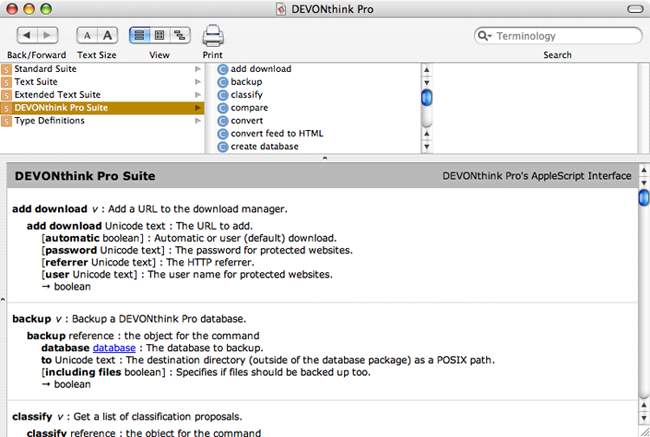Click the 'backup' definition heading
Viewport: 650px width, 437px height.
coord(32,319)
